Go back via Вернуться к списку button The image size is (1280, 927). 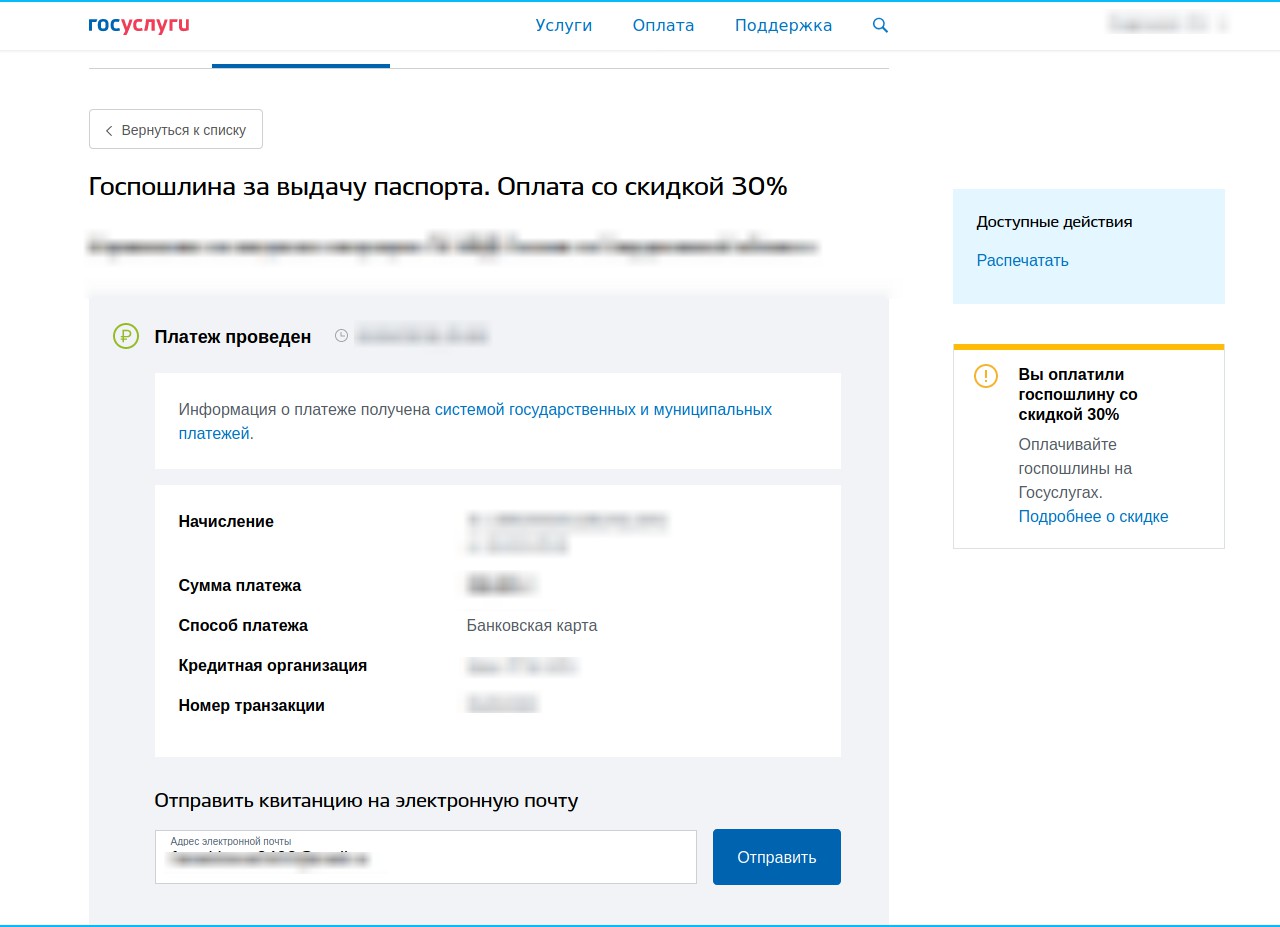pyautogui.click(x=176, y=130)
